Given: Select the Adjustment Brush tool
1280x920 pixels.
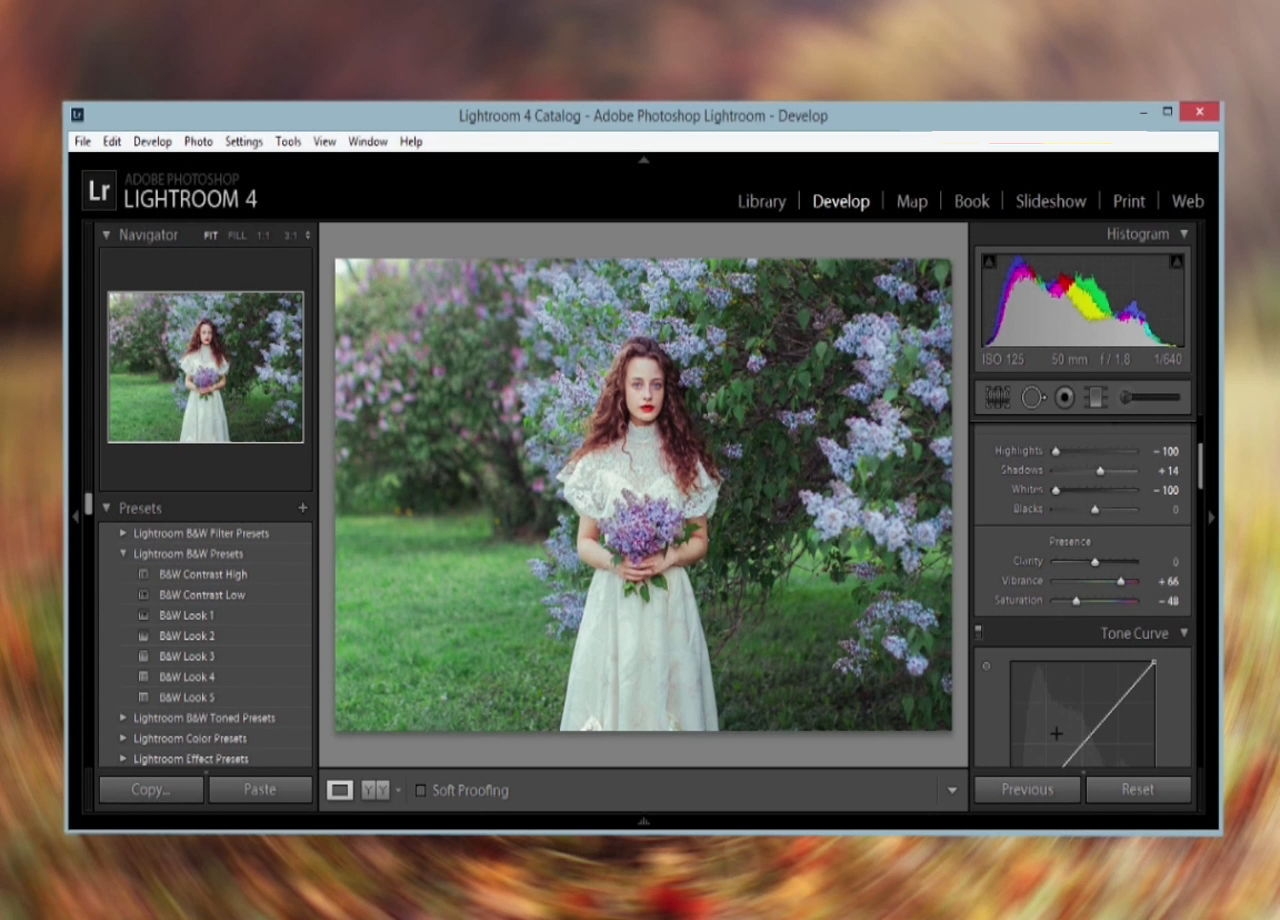Looking at the screenshot, I should [x=1149, y=397].
